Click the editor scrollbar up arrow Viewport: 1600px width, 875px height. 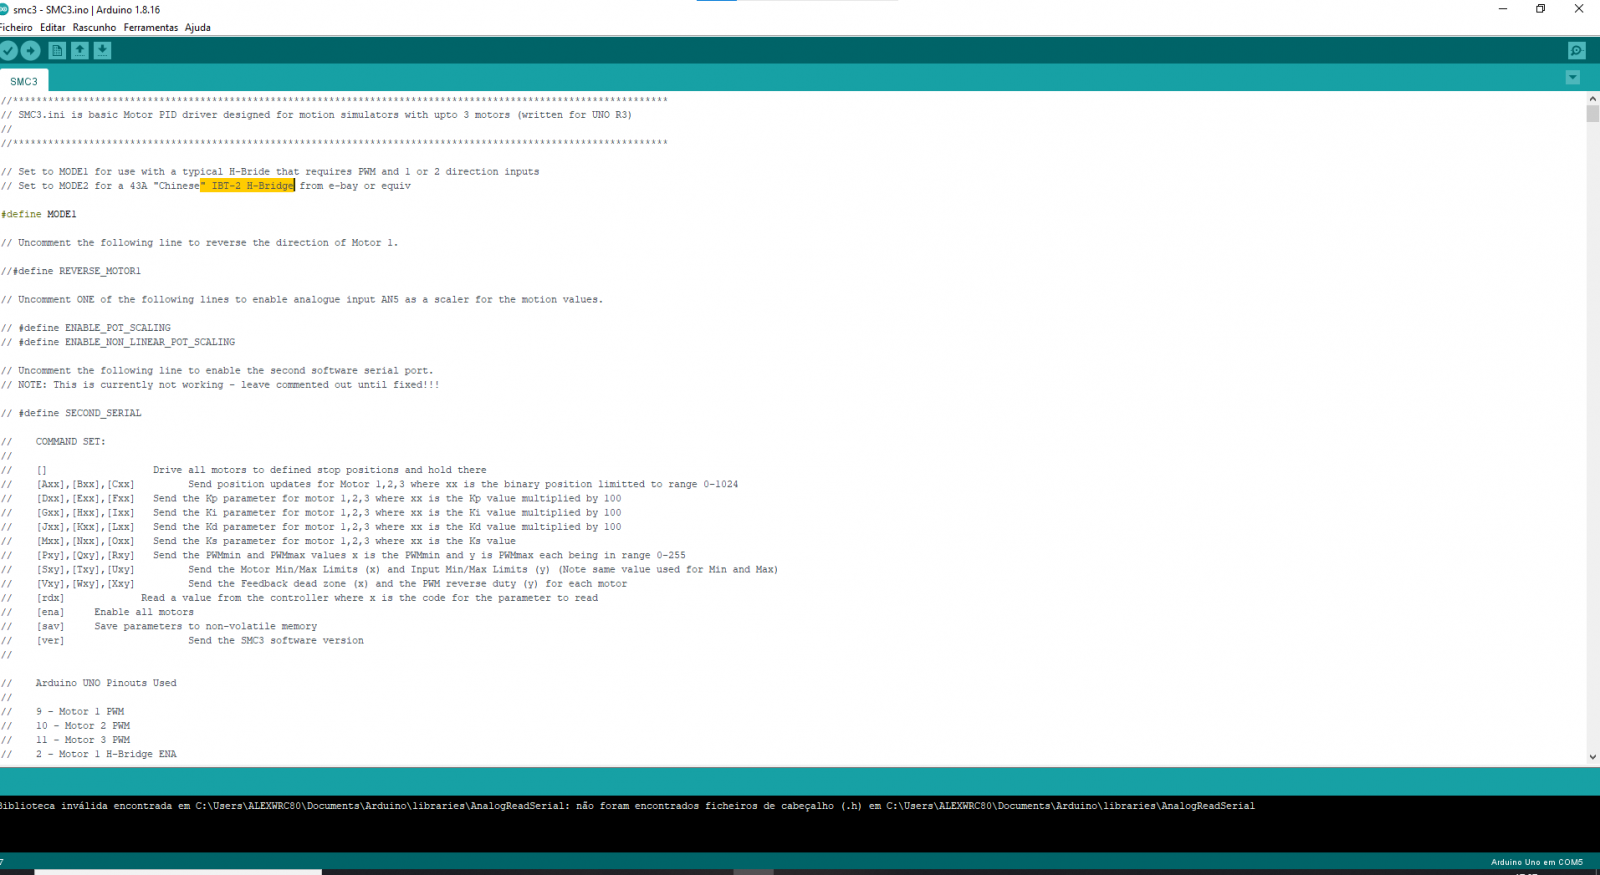[x=1592, y=99]
